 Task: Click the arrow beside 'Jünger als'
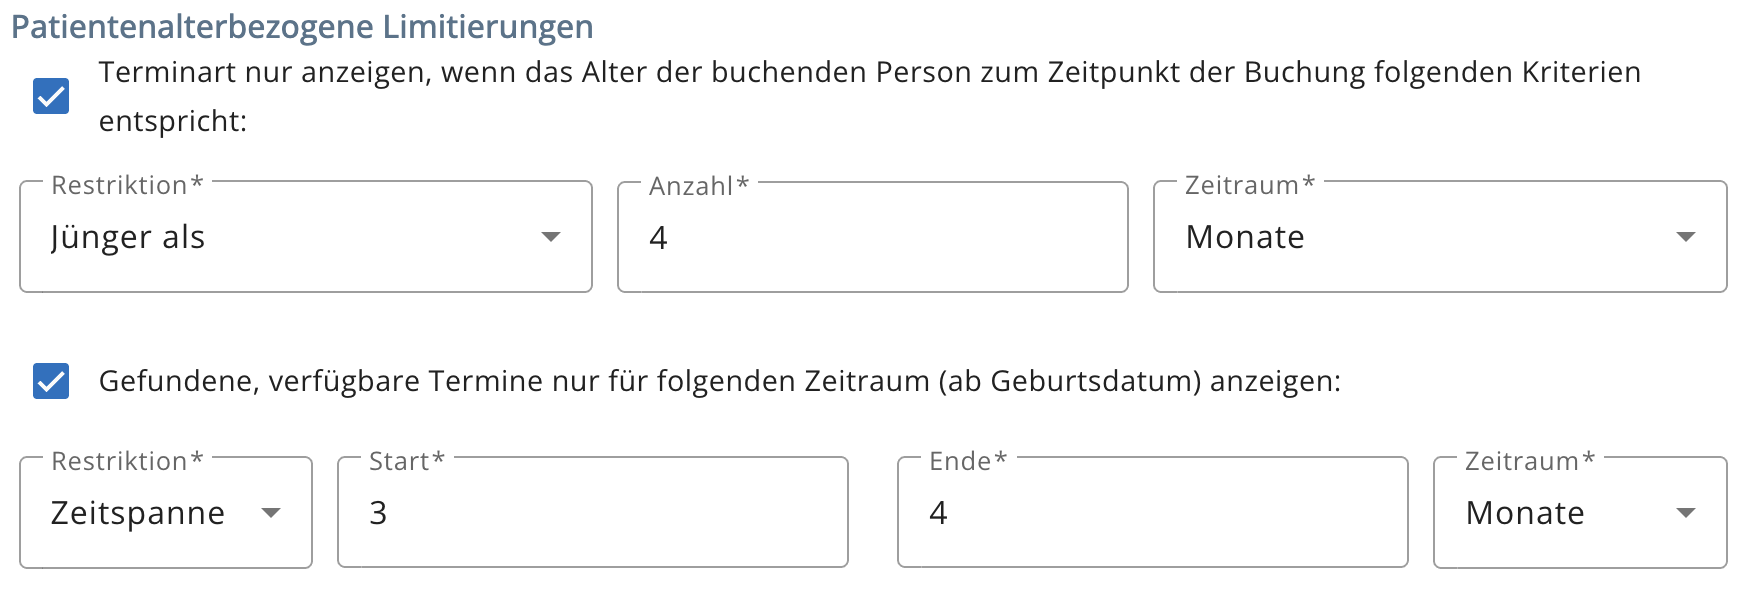(550, 237)
